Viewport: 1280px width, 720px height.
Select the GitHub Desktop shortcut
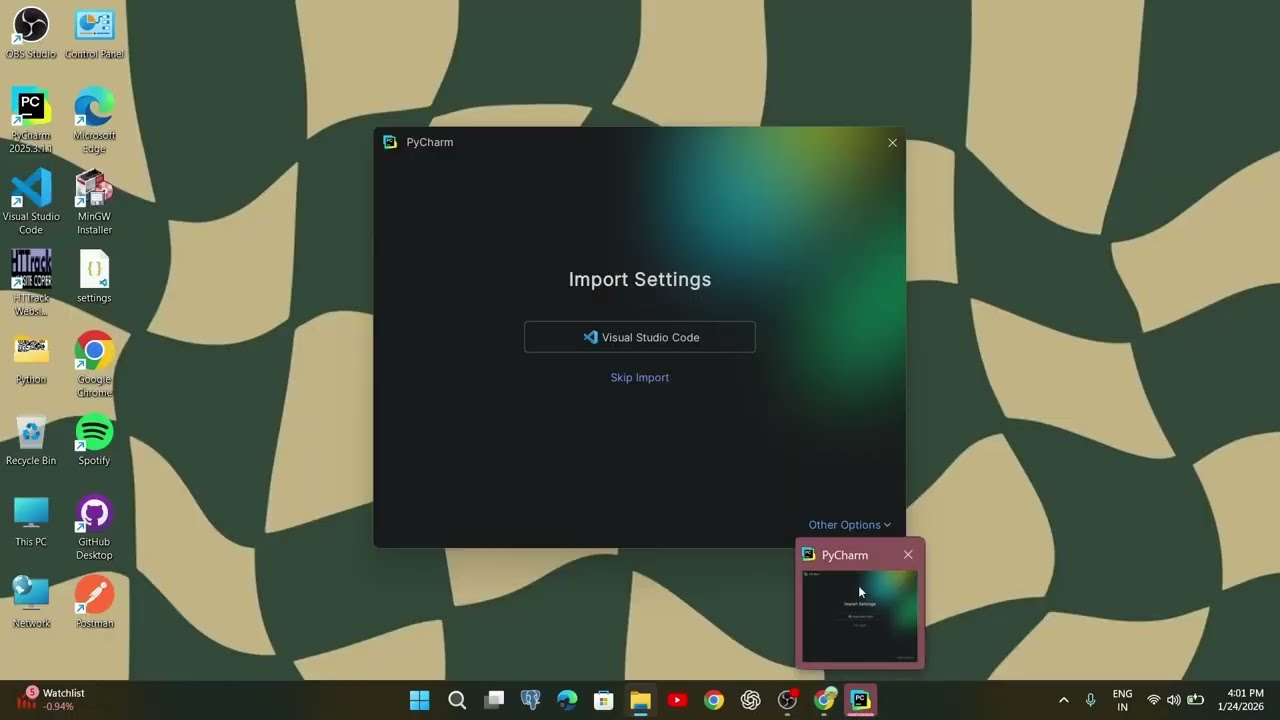coord(94,526)
